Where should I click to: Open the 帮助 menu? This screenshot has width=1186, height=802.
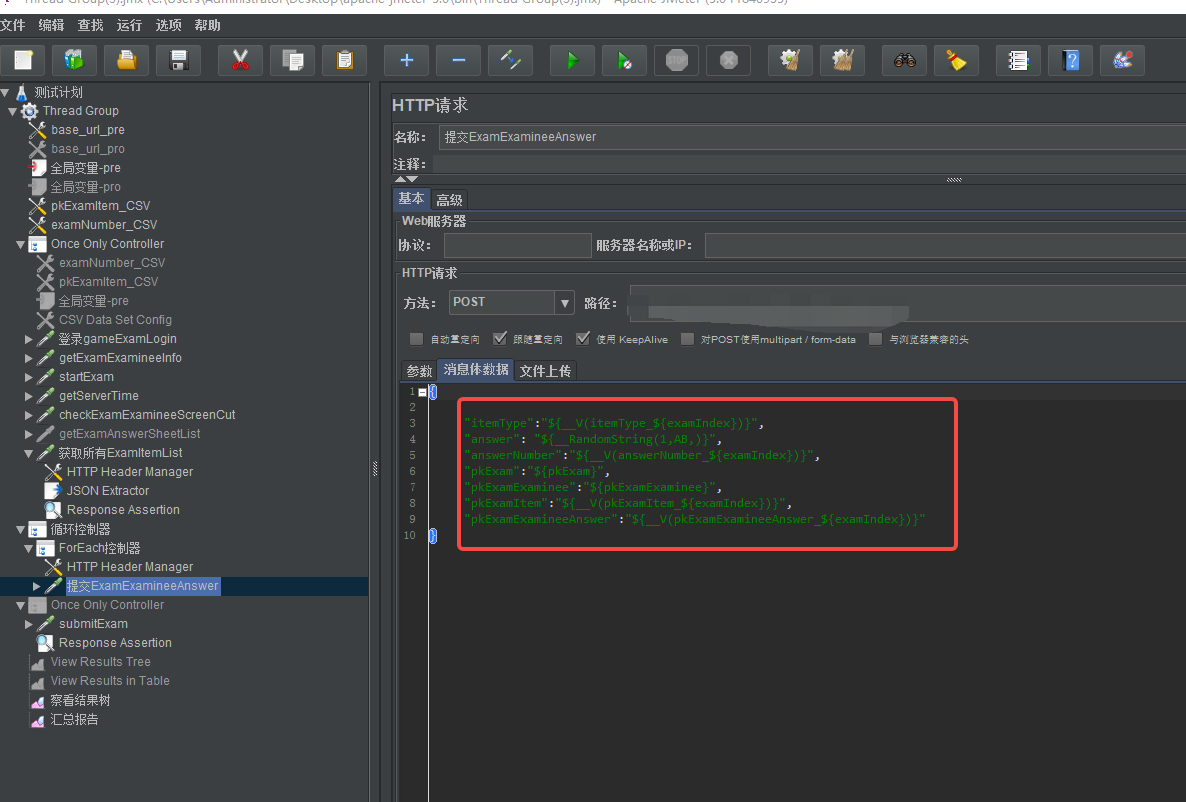point(207,25)
